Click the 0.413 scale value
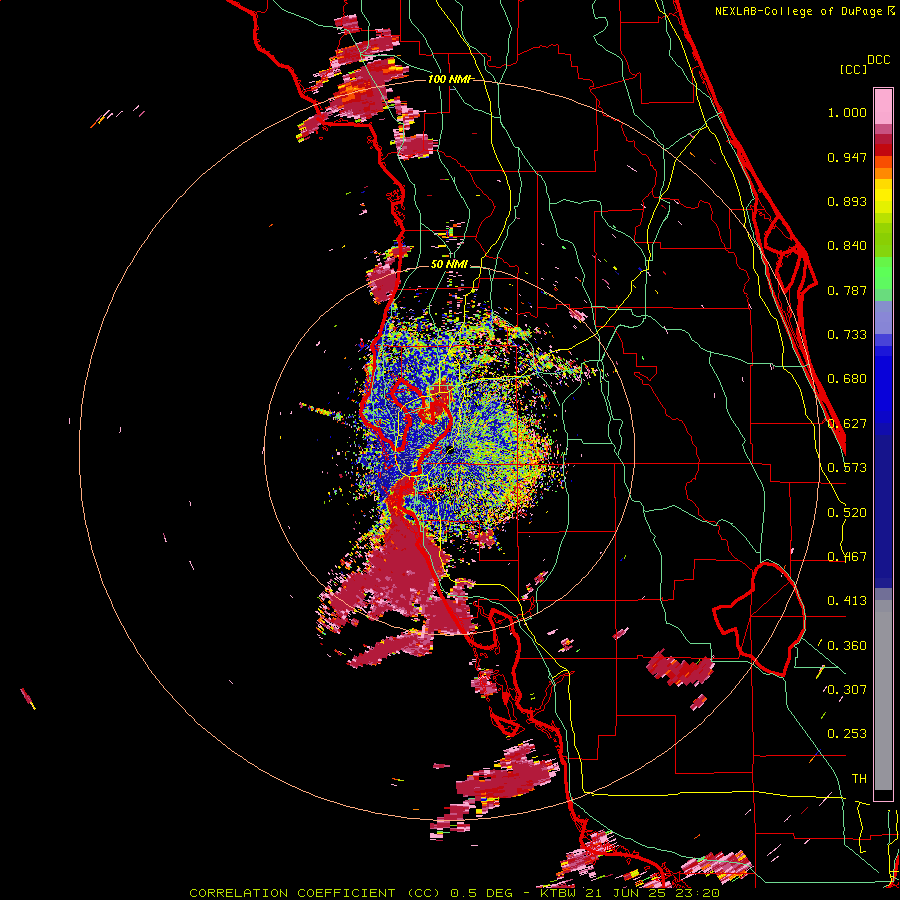Screen dimensions: 900x900 pyautogui.click(x=847, y=601)
